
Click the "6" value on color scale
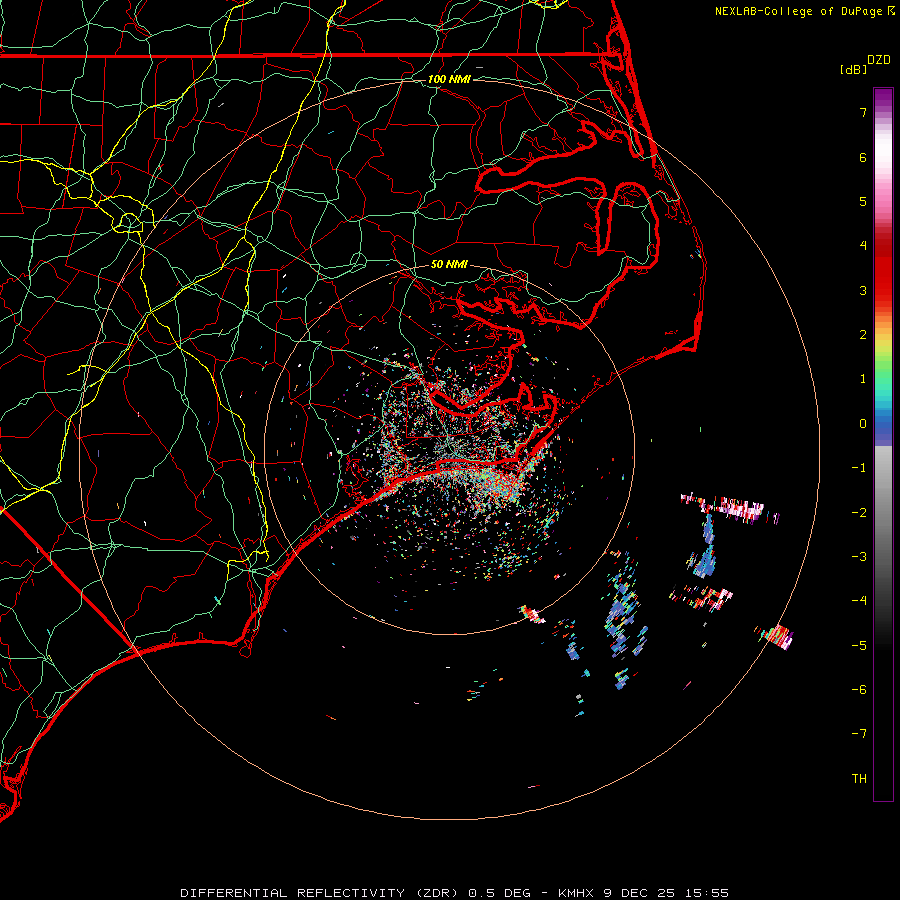(x=863, y=157)
